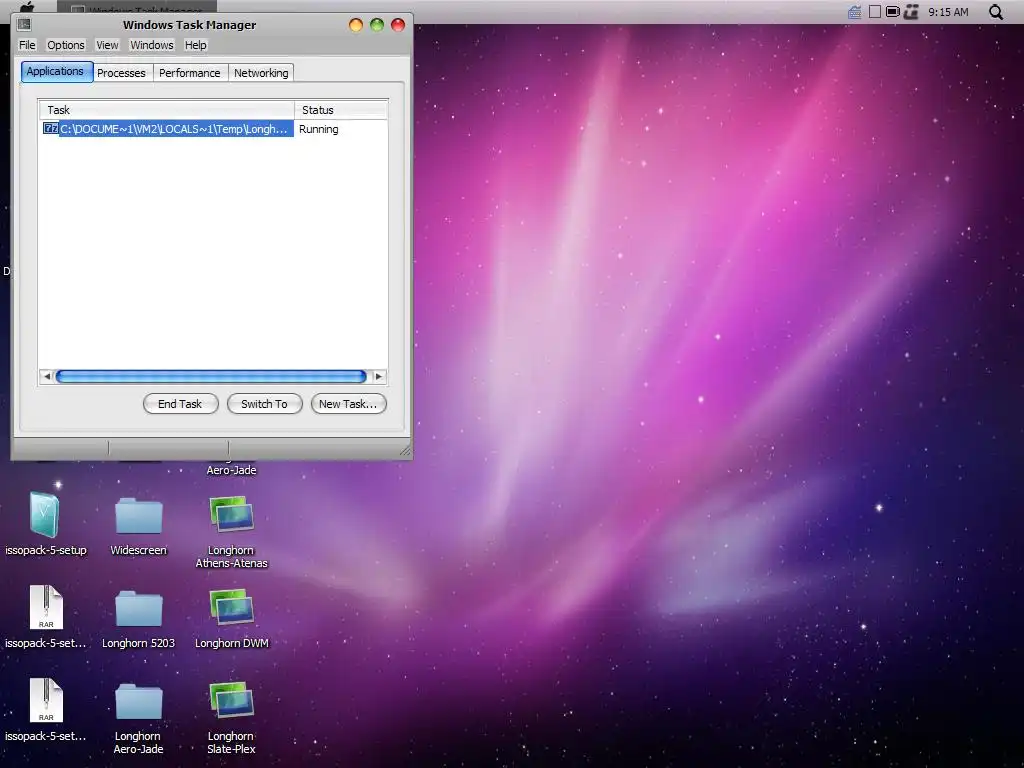This screenshot has height=768, width=1024.
Task: Click the battery icon in the menu bar
Action: [x=892, y=12]
